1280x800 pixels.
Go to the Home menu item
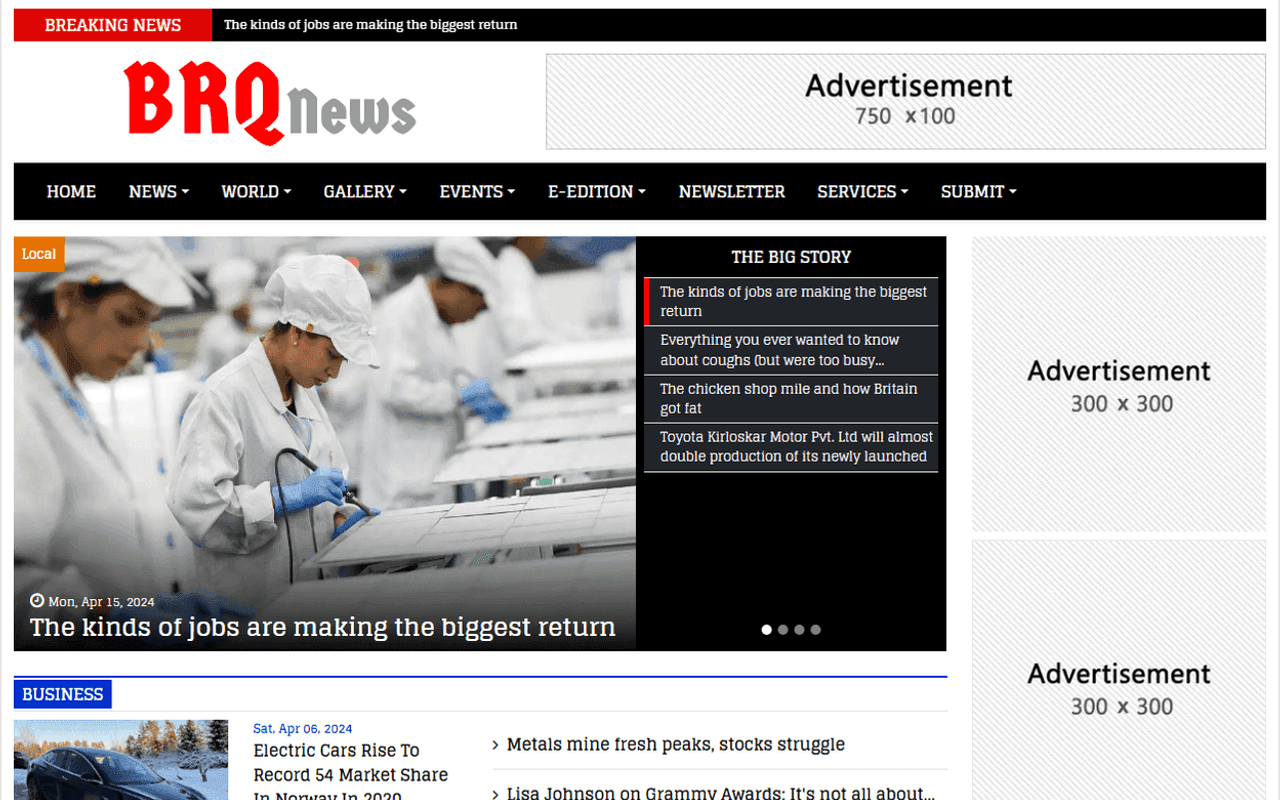pyautogui.click(x=71, y=192)
